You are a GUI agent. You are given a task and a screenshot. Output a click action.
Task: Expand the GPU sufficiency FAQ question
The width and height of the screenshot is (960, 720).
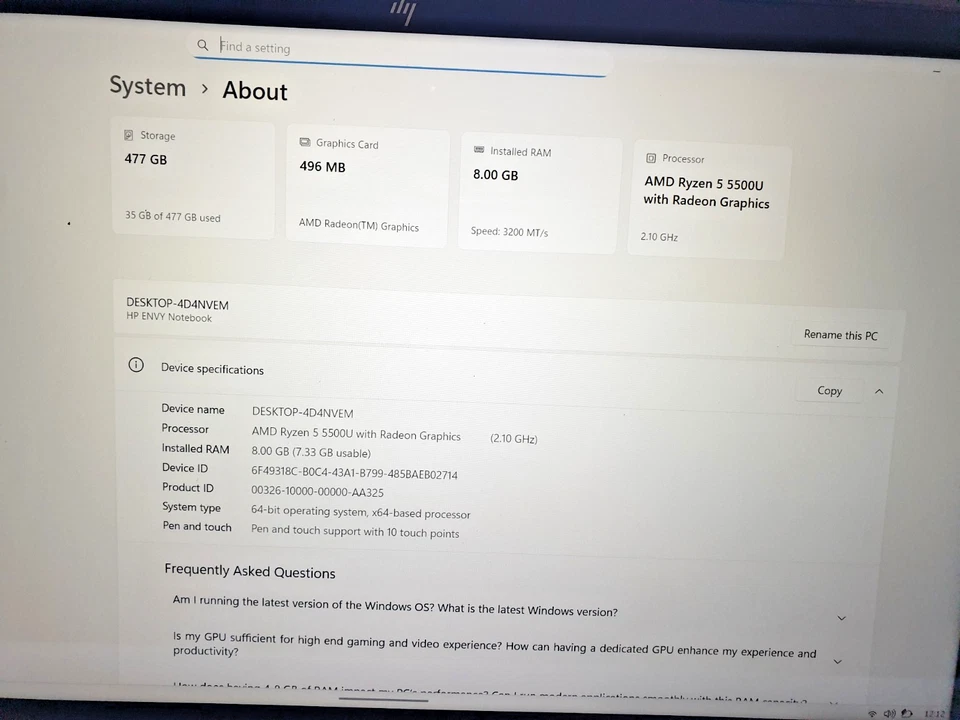point(837,661)
